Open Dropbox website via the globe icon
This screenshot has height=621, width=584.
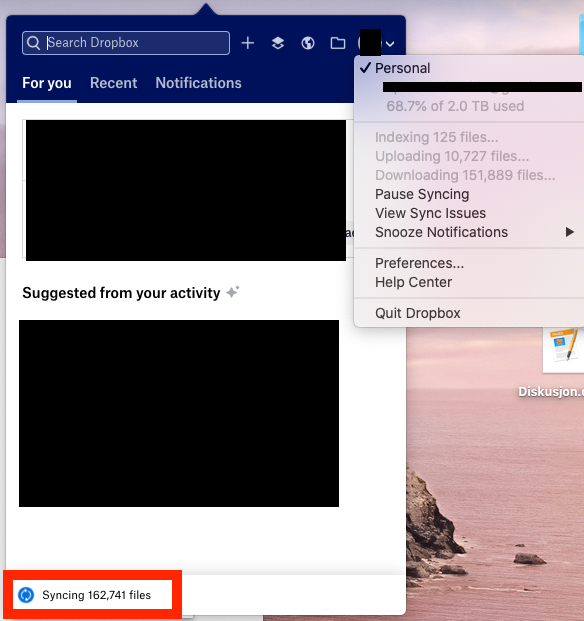coord(308,43)
